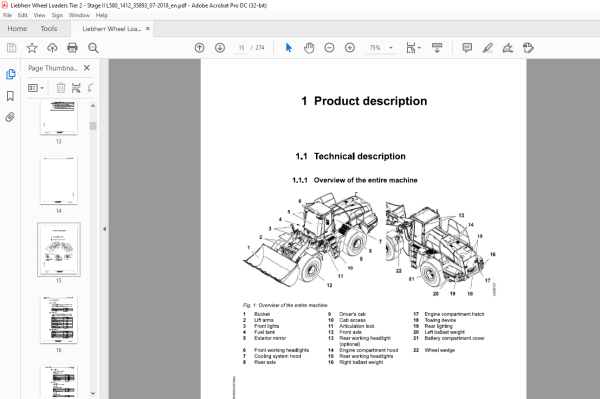Screen dimensions: 600x399
Task: Select the Highlight text pen tool
Action: point(488,48)
